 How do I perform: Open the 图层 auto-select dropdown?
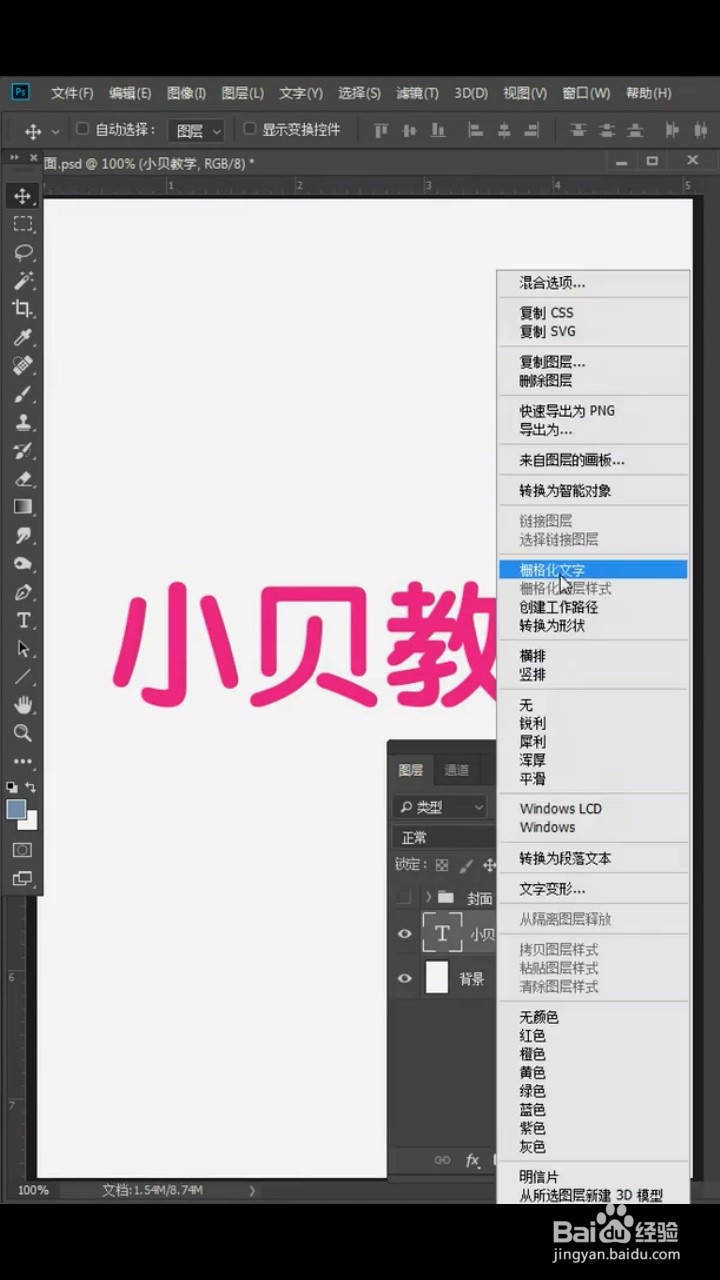click(197, 131)
